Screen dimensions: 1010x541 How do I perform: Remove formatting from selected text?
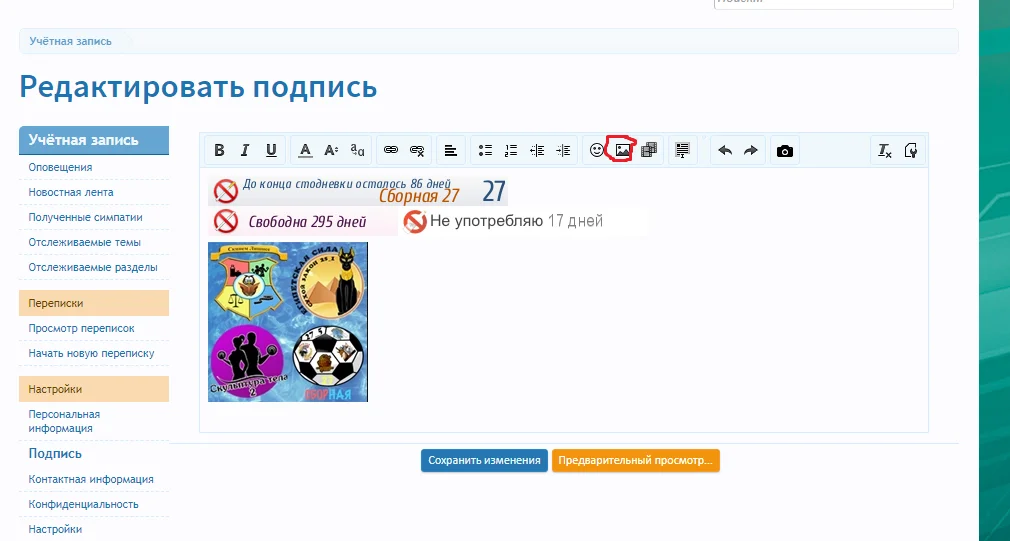(884, 150)
